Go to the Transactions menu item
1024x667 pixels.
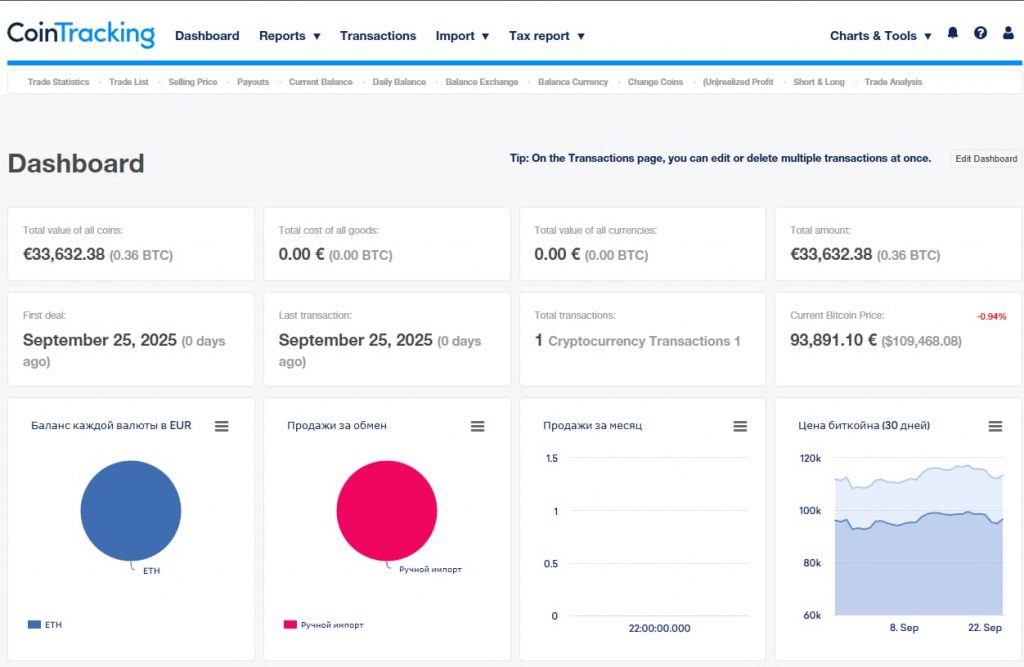point(377,36)
